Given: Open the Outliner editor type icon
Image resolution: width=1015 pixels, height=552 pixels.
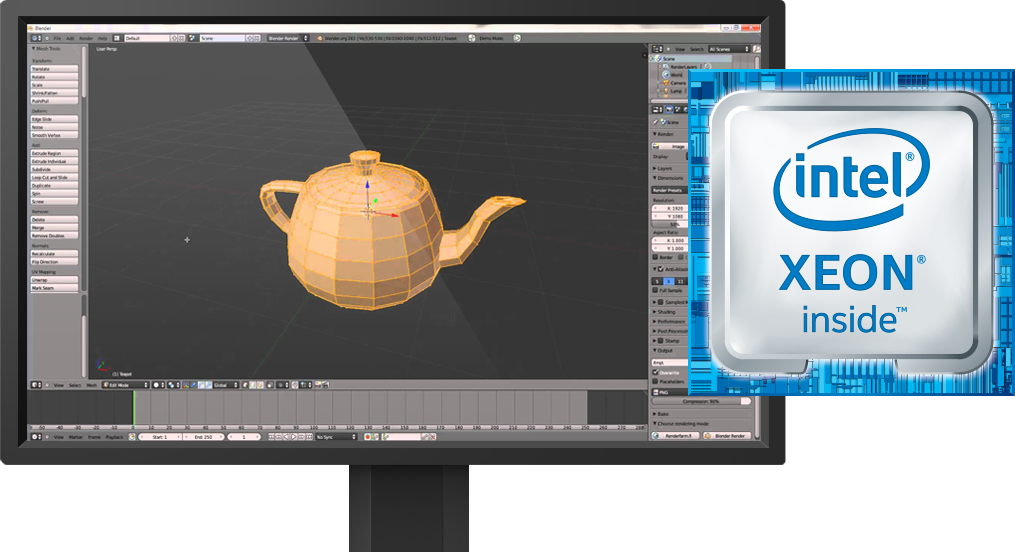Looking at the screenshot, I should click(657, 49).
